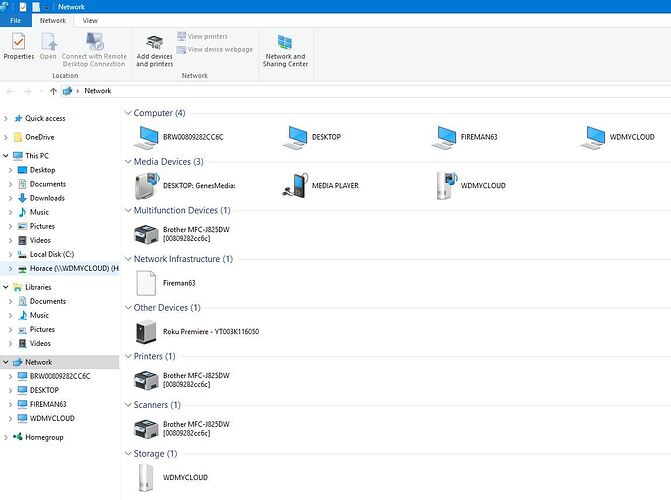The image size is (671, 500).
Task: Select BRW00809282CC6C computer in main pane
Action: coord(178,137)
